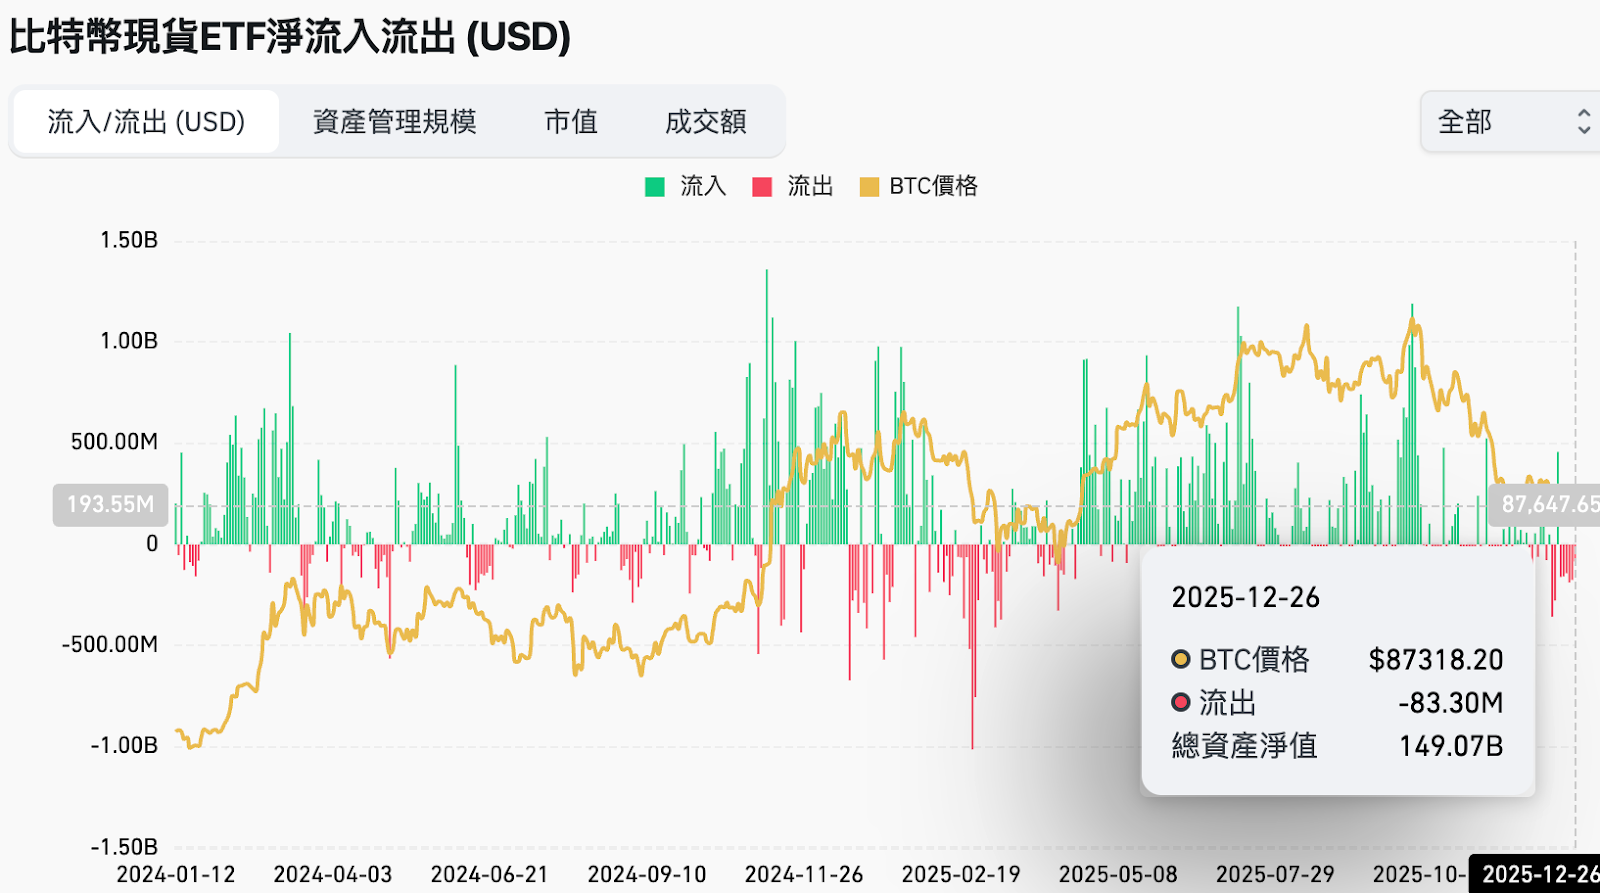The width and height of the screenshot is (1600, 893).
Task: Click the 1.00B y-axis label
Action: coord(129,341)
